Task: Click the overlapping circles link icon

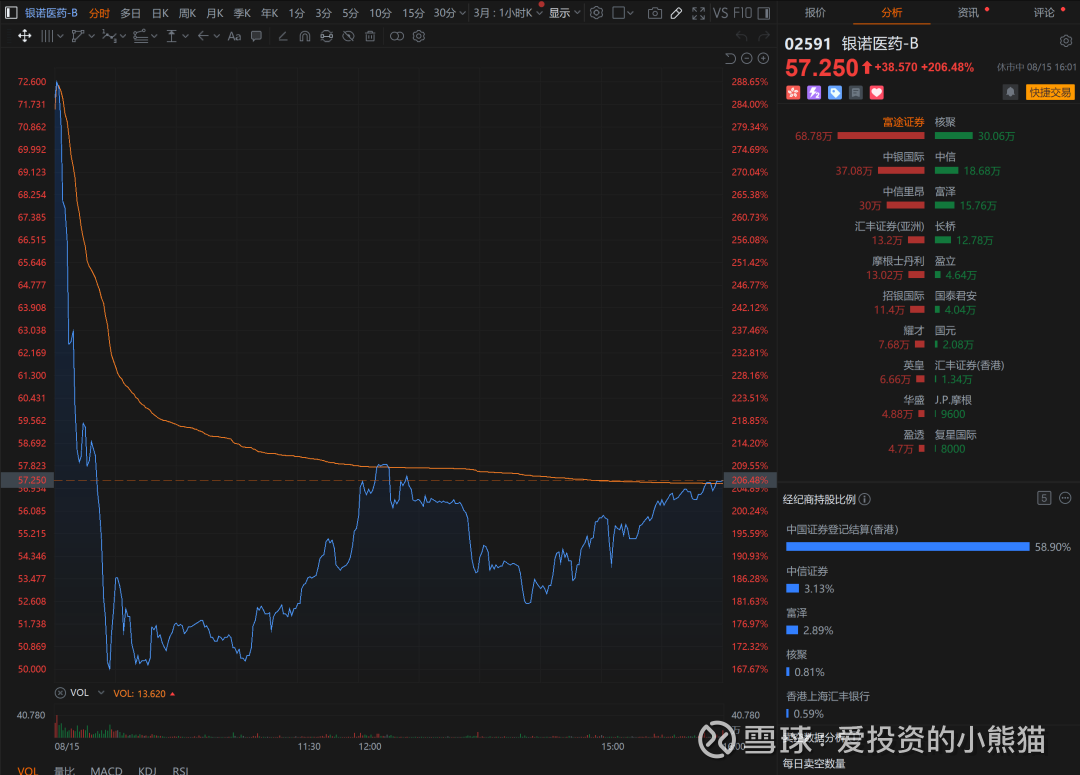Action: 397,36
